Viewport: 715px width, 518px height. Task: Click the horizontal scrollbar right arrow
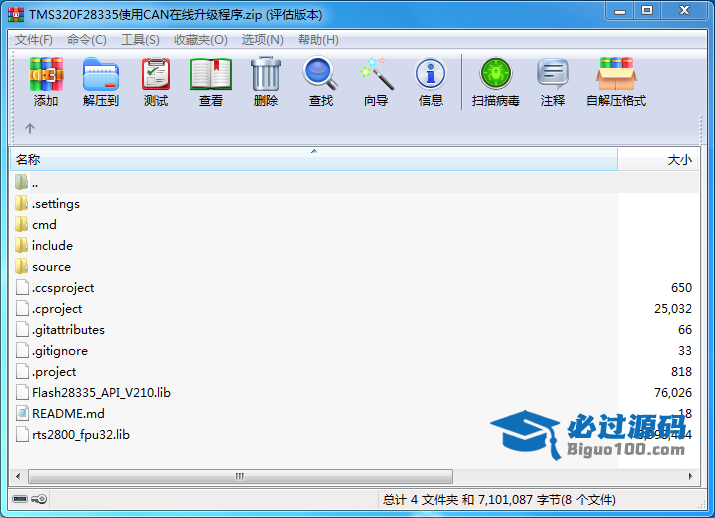[690, 477]
